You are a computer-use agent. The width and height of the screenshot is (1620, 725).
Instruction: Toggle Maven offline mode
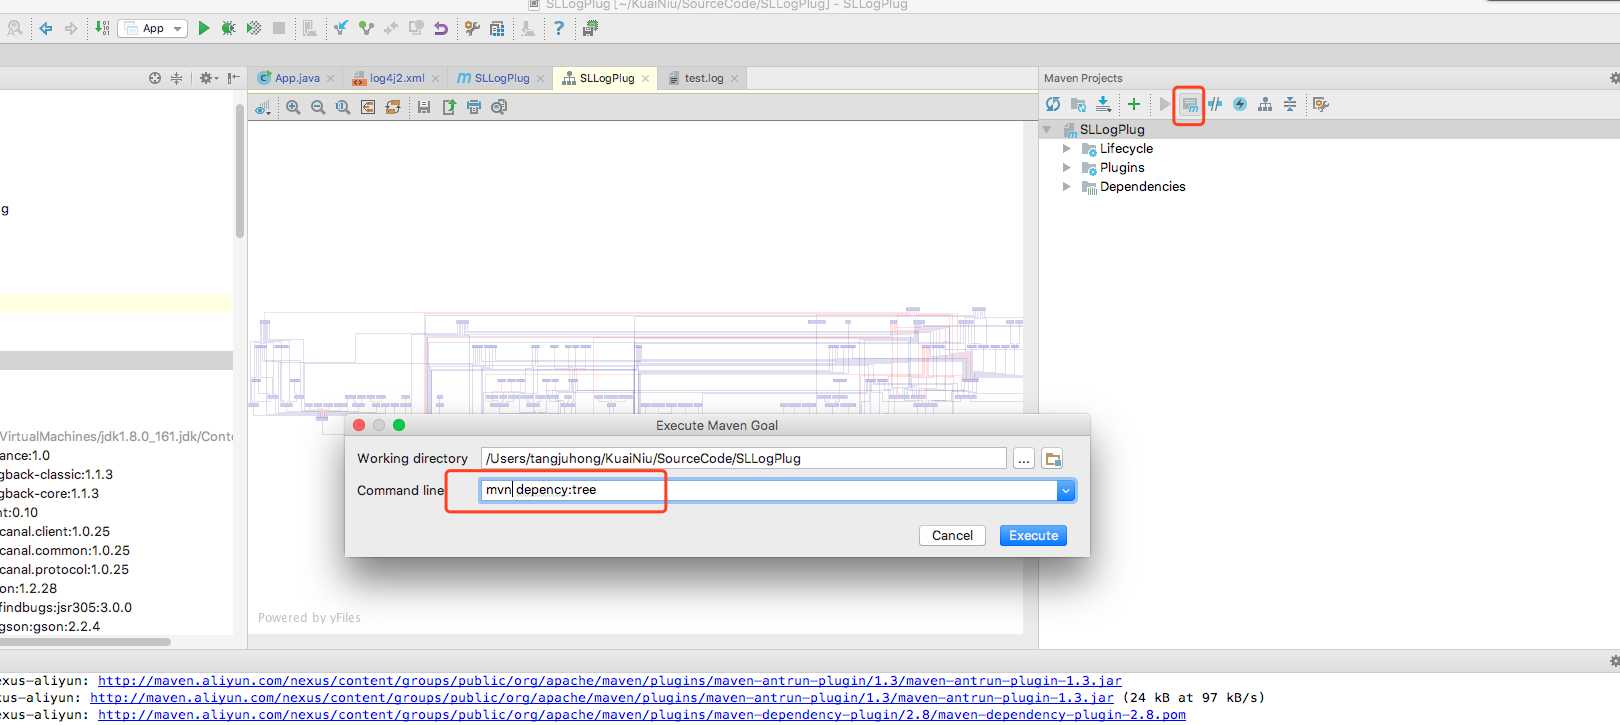pos(1215,104)
